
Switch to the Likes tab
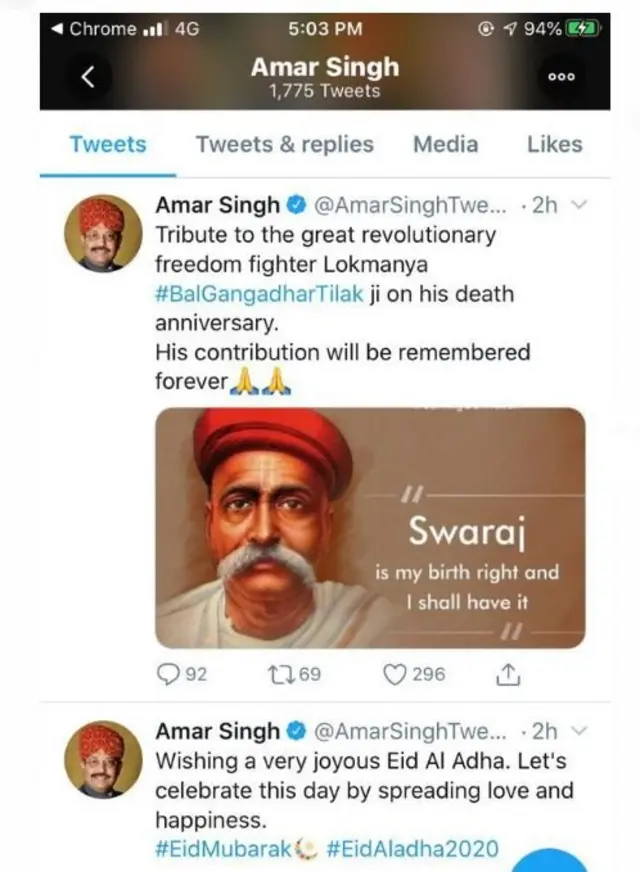(554, 144)
